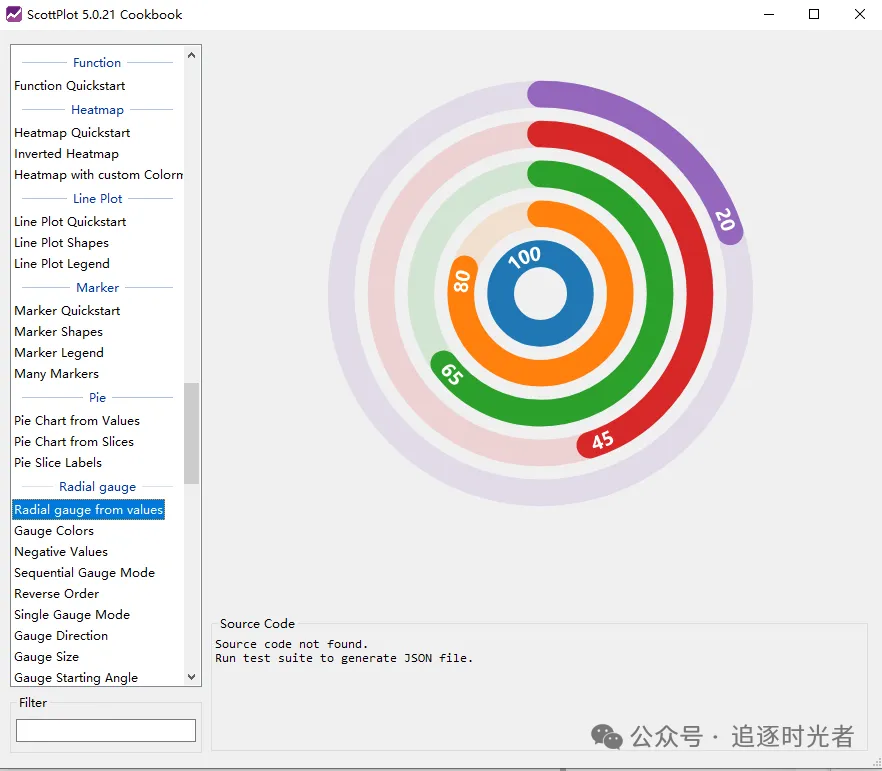Click the ScottPlot app icon in title bar
This screenshot has height=771, width=882.
pyautogui.click(x=14, y=14)
